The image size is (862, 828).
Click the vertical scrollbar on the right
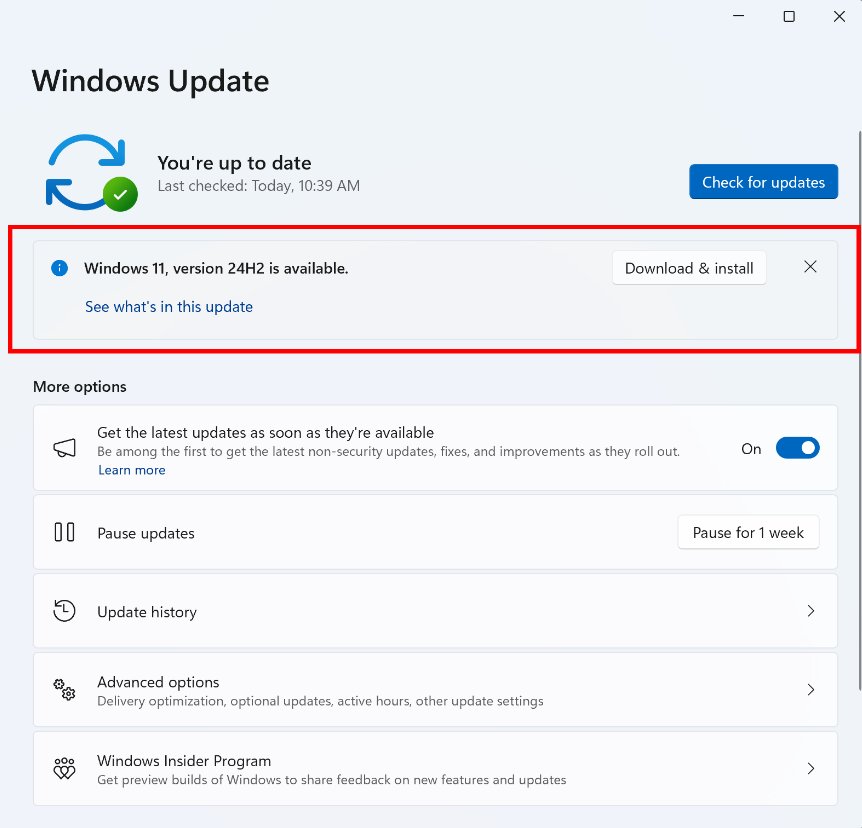[x=860, y=411]
